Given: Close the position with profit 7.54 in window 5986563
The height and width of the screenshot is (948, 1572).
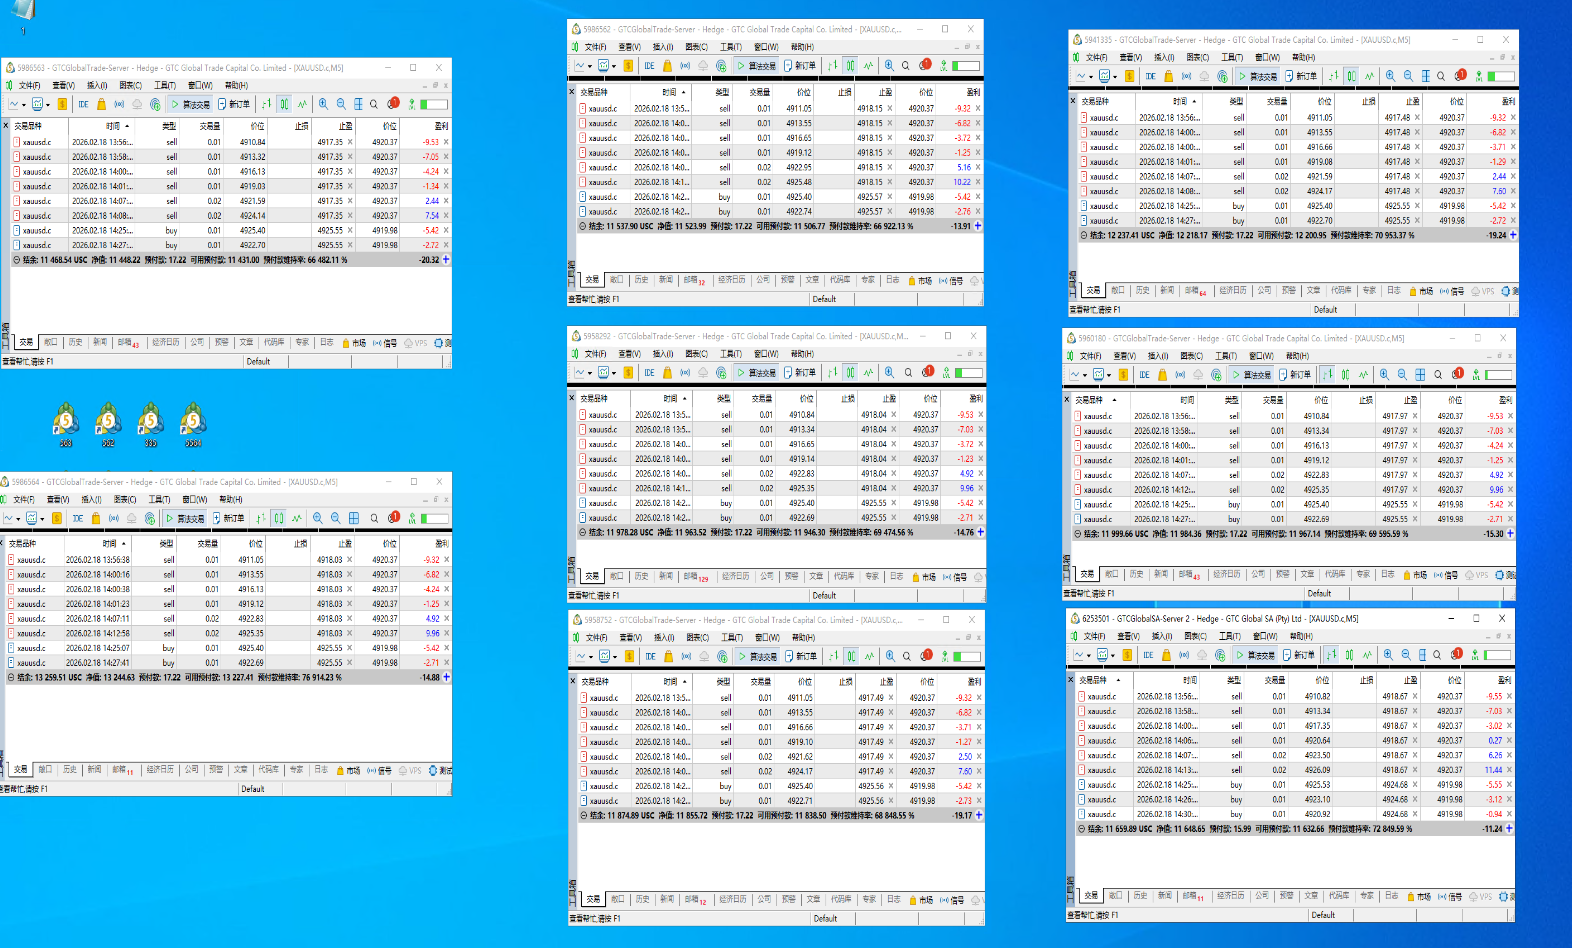Looking at the screenshot, I should (x=446, y=215).
